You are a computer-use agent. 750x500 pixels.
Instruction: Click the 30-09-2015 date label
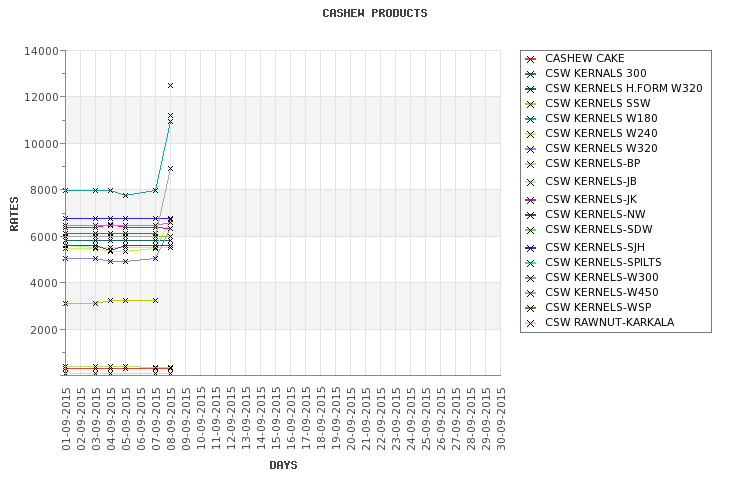click(x=501, y=419)
